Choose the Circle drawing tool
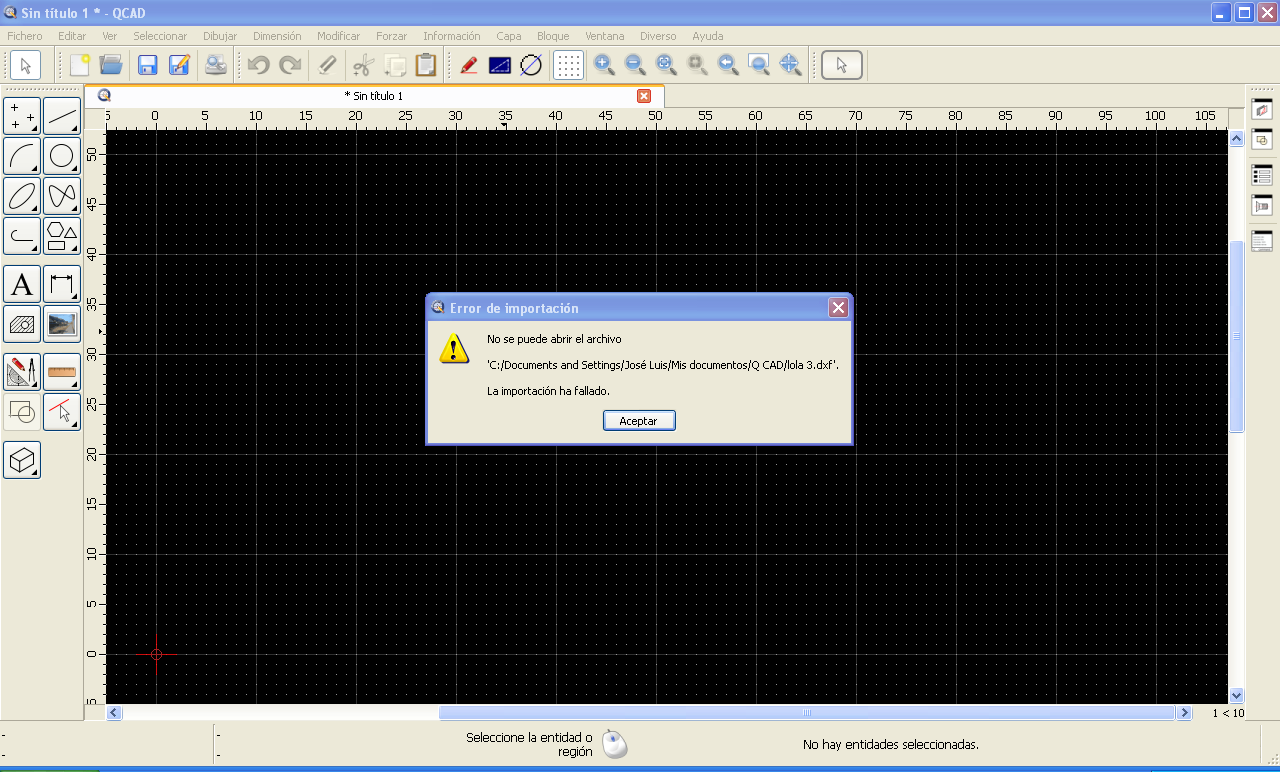Screen dimensions: 1280x772 click(x=62, y=156)
